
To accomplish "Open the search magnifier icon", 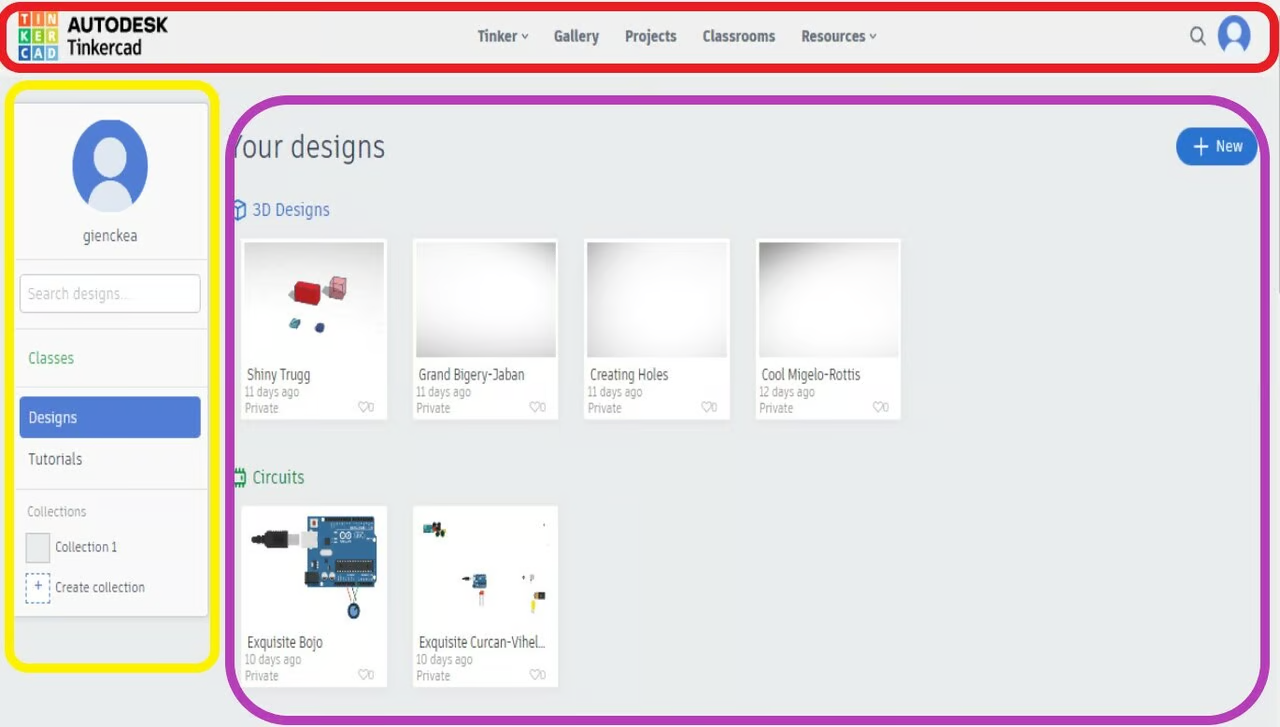I will 1197,36.
